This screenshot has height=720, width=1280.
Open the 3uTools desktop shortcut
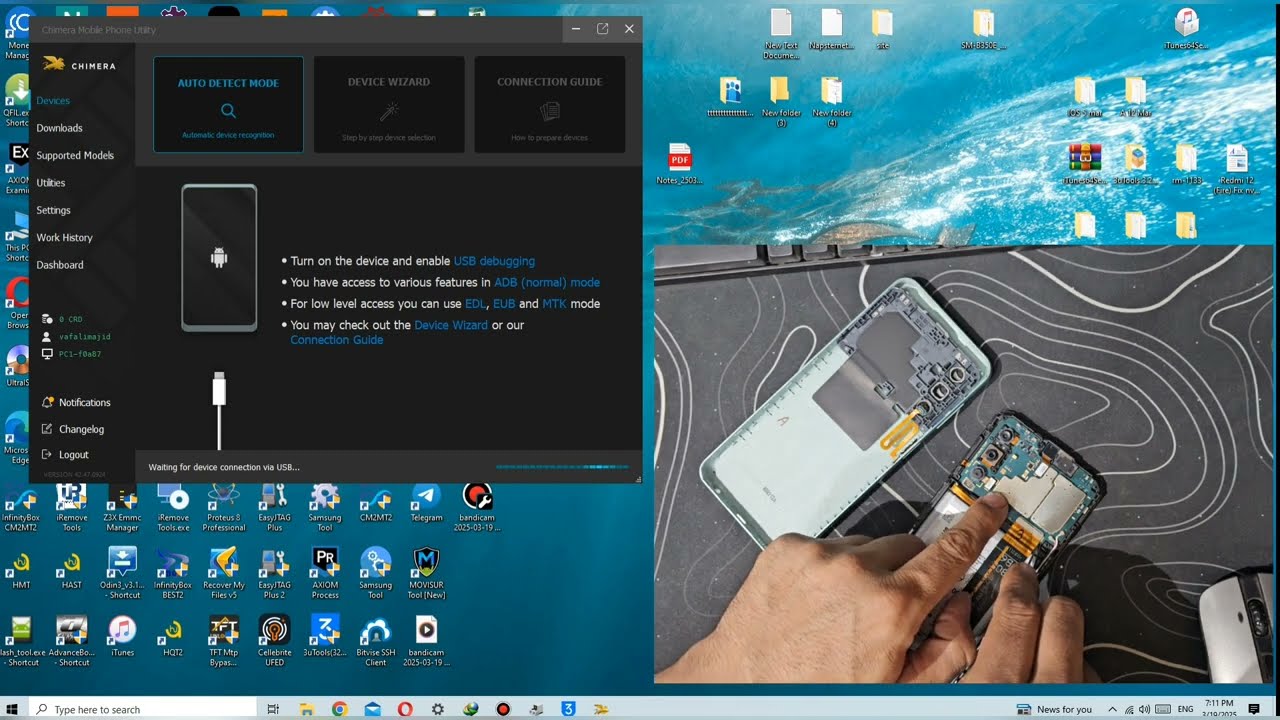pyautogui.click(x=325, y=636)
